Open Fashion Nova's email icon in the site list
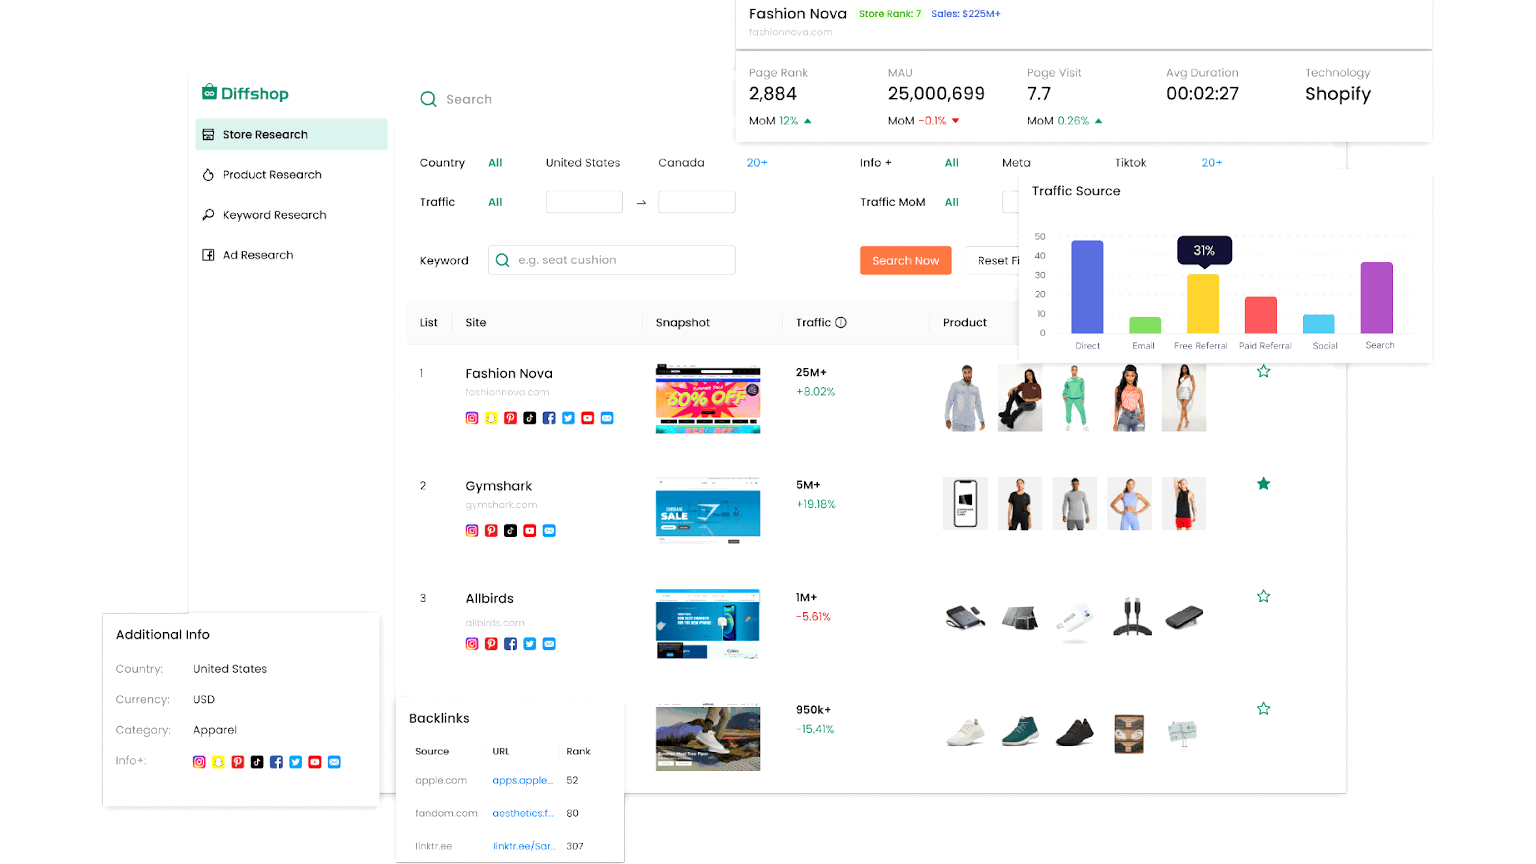This screenshot has width=1536, height=864. (x=607, y=418)
